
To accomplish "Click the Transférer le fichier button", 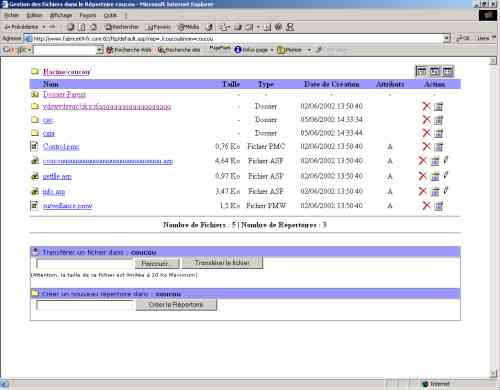I will tap(222, 263).
